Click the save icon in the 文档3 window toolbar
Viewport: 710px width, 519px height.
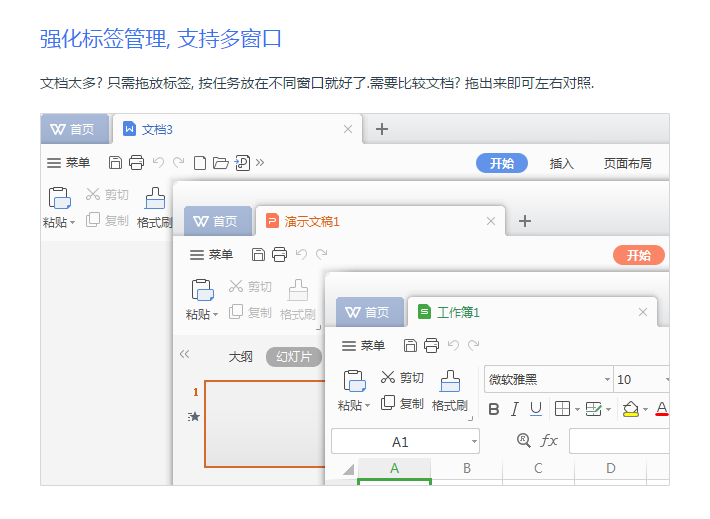(115, 163)
